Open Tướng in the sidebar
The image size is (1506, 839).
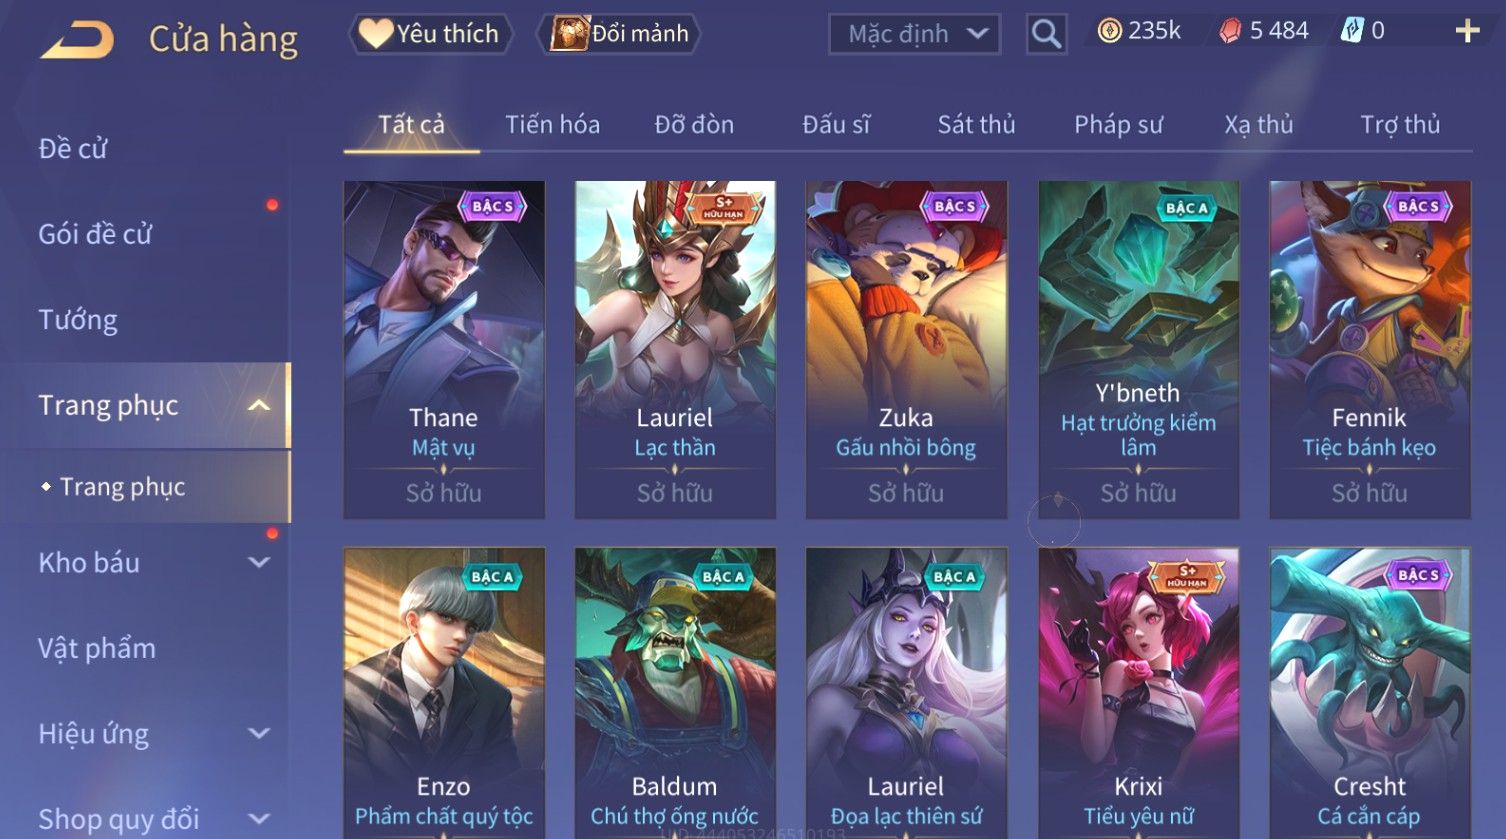pyautogui.click(x=78, y=320)
